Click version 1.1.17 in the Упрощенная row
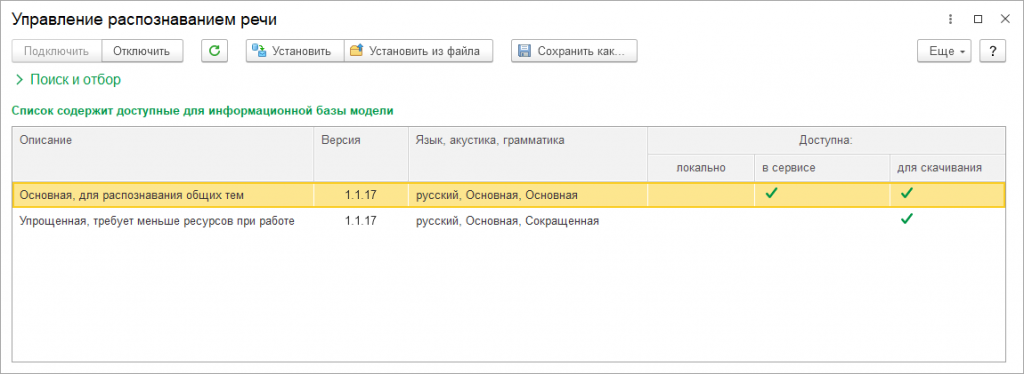 click(x=361, y=221)
